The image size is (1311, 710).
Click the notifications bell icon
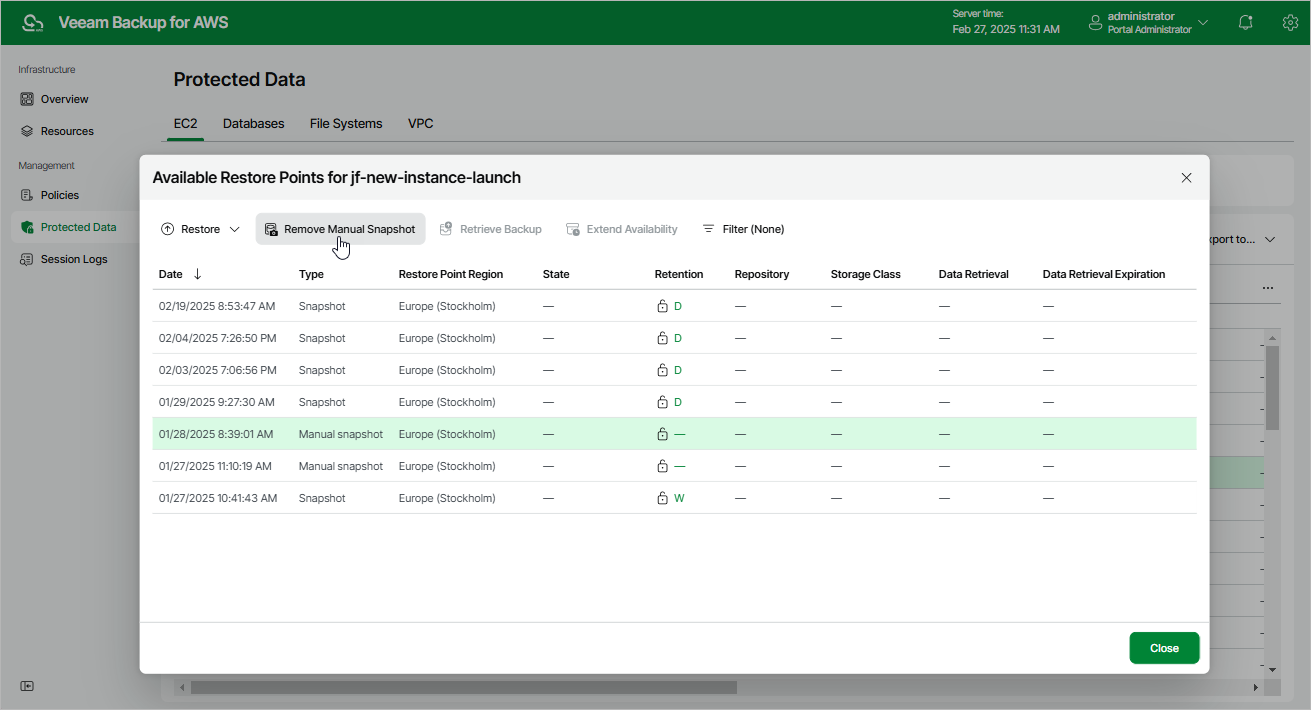click(1246, 22)
